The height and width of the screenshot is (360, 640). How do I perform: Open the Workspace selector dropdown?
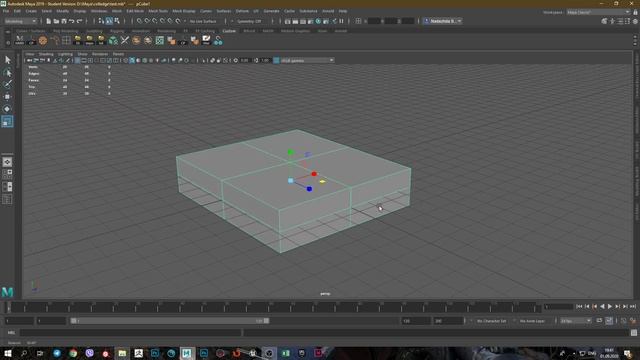(598, 12)
